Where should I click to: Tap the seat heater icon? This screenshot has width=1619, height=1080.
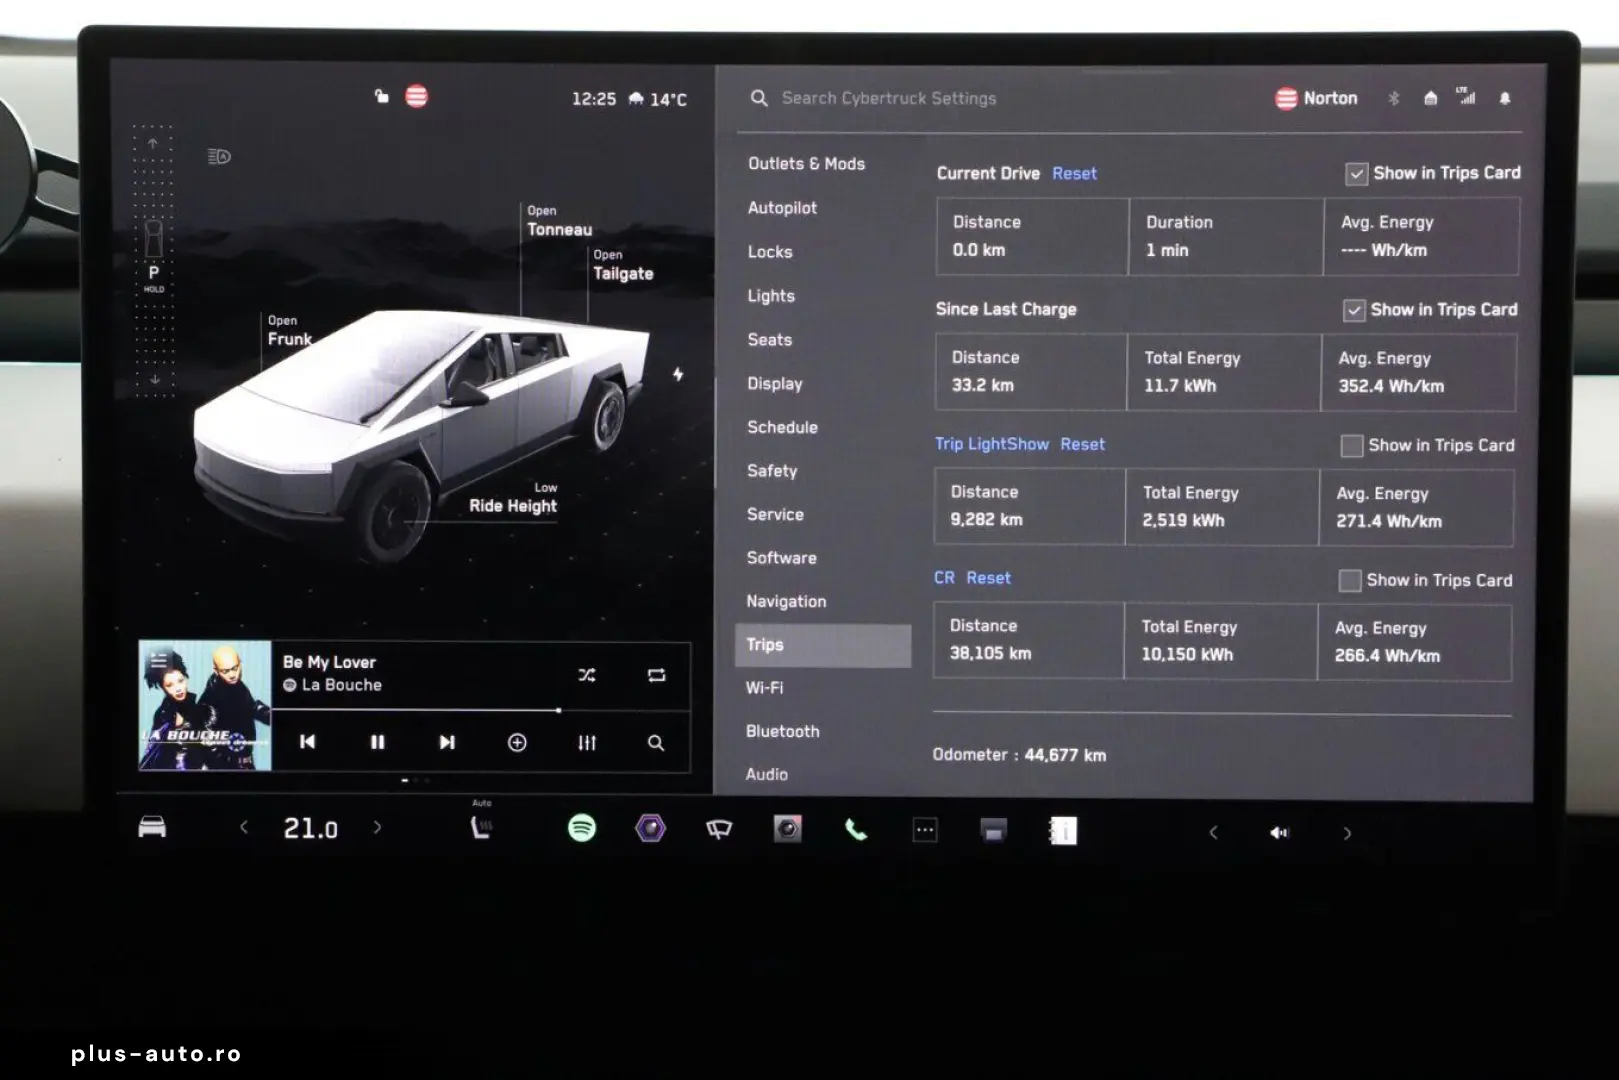click(482, 826)
